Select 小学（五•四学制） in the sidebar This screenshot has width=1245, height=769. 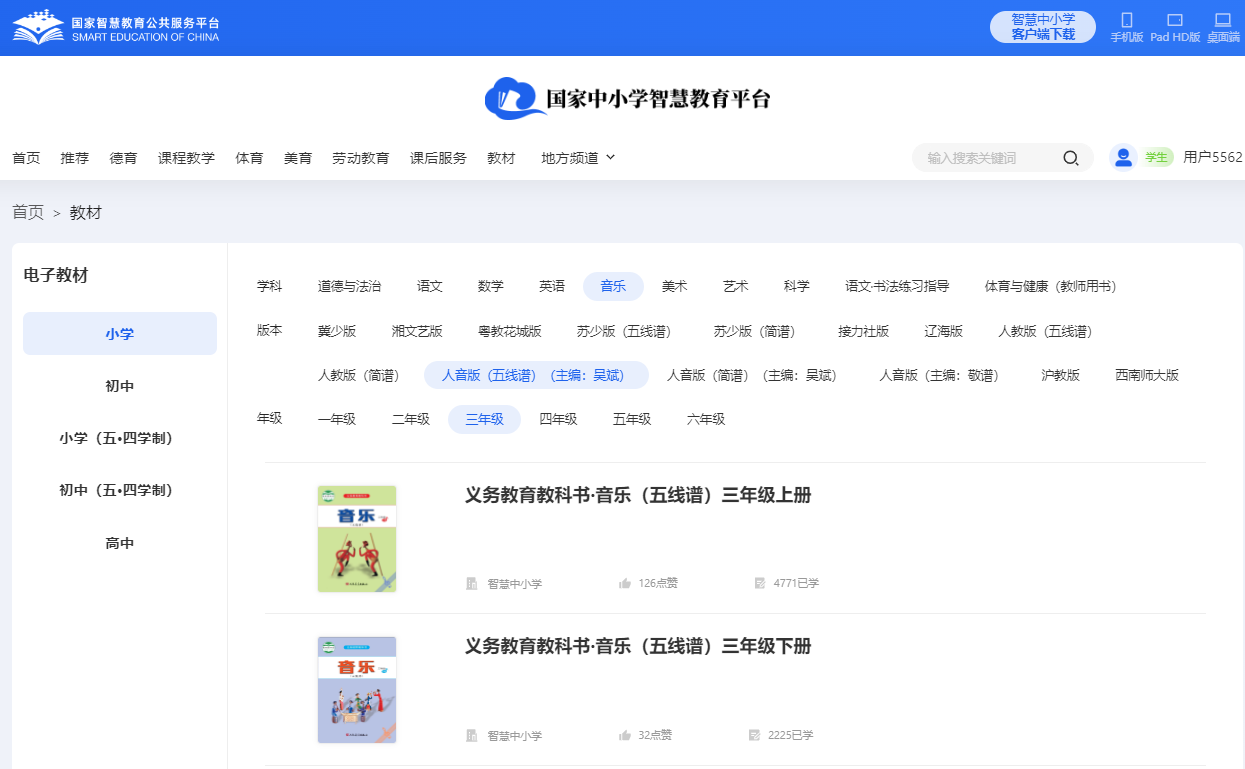point(120,438)
